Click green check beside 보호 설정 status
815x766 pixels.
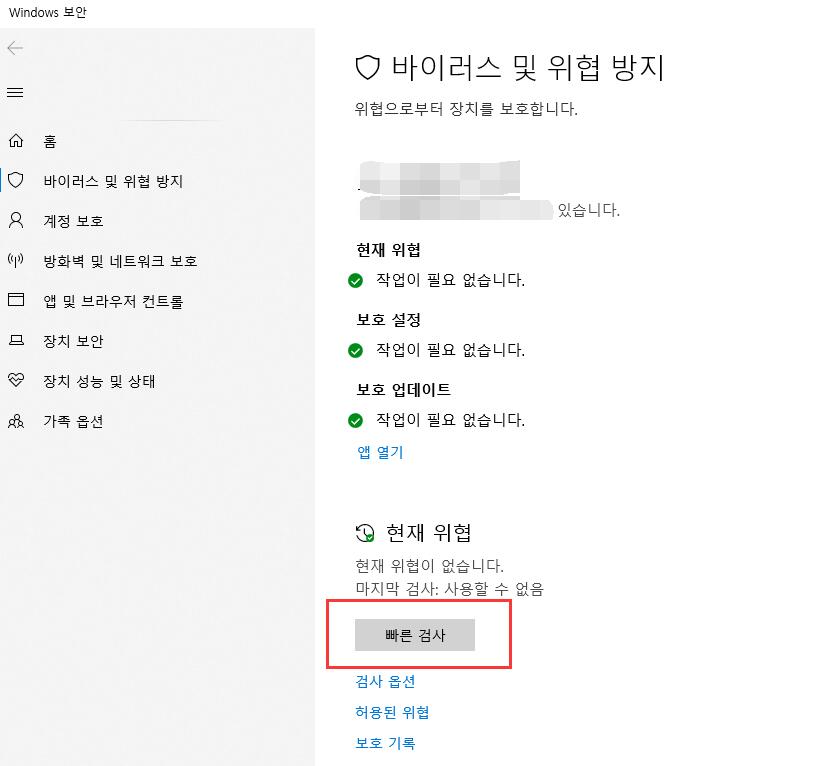[356, 351]
